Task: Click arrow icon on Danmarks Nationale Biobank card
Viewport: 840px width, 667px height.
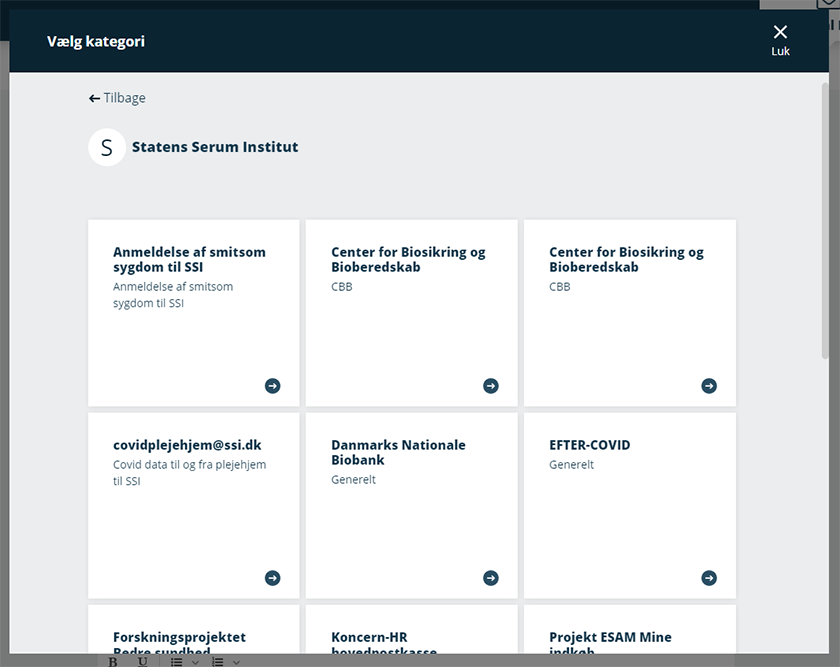Action: [490, 578]
